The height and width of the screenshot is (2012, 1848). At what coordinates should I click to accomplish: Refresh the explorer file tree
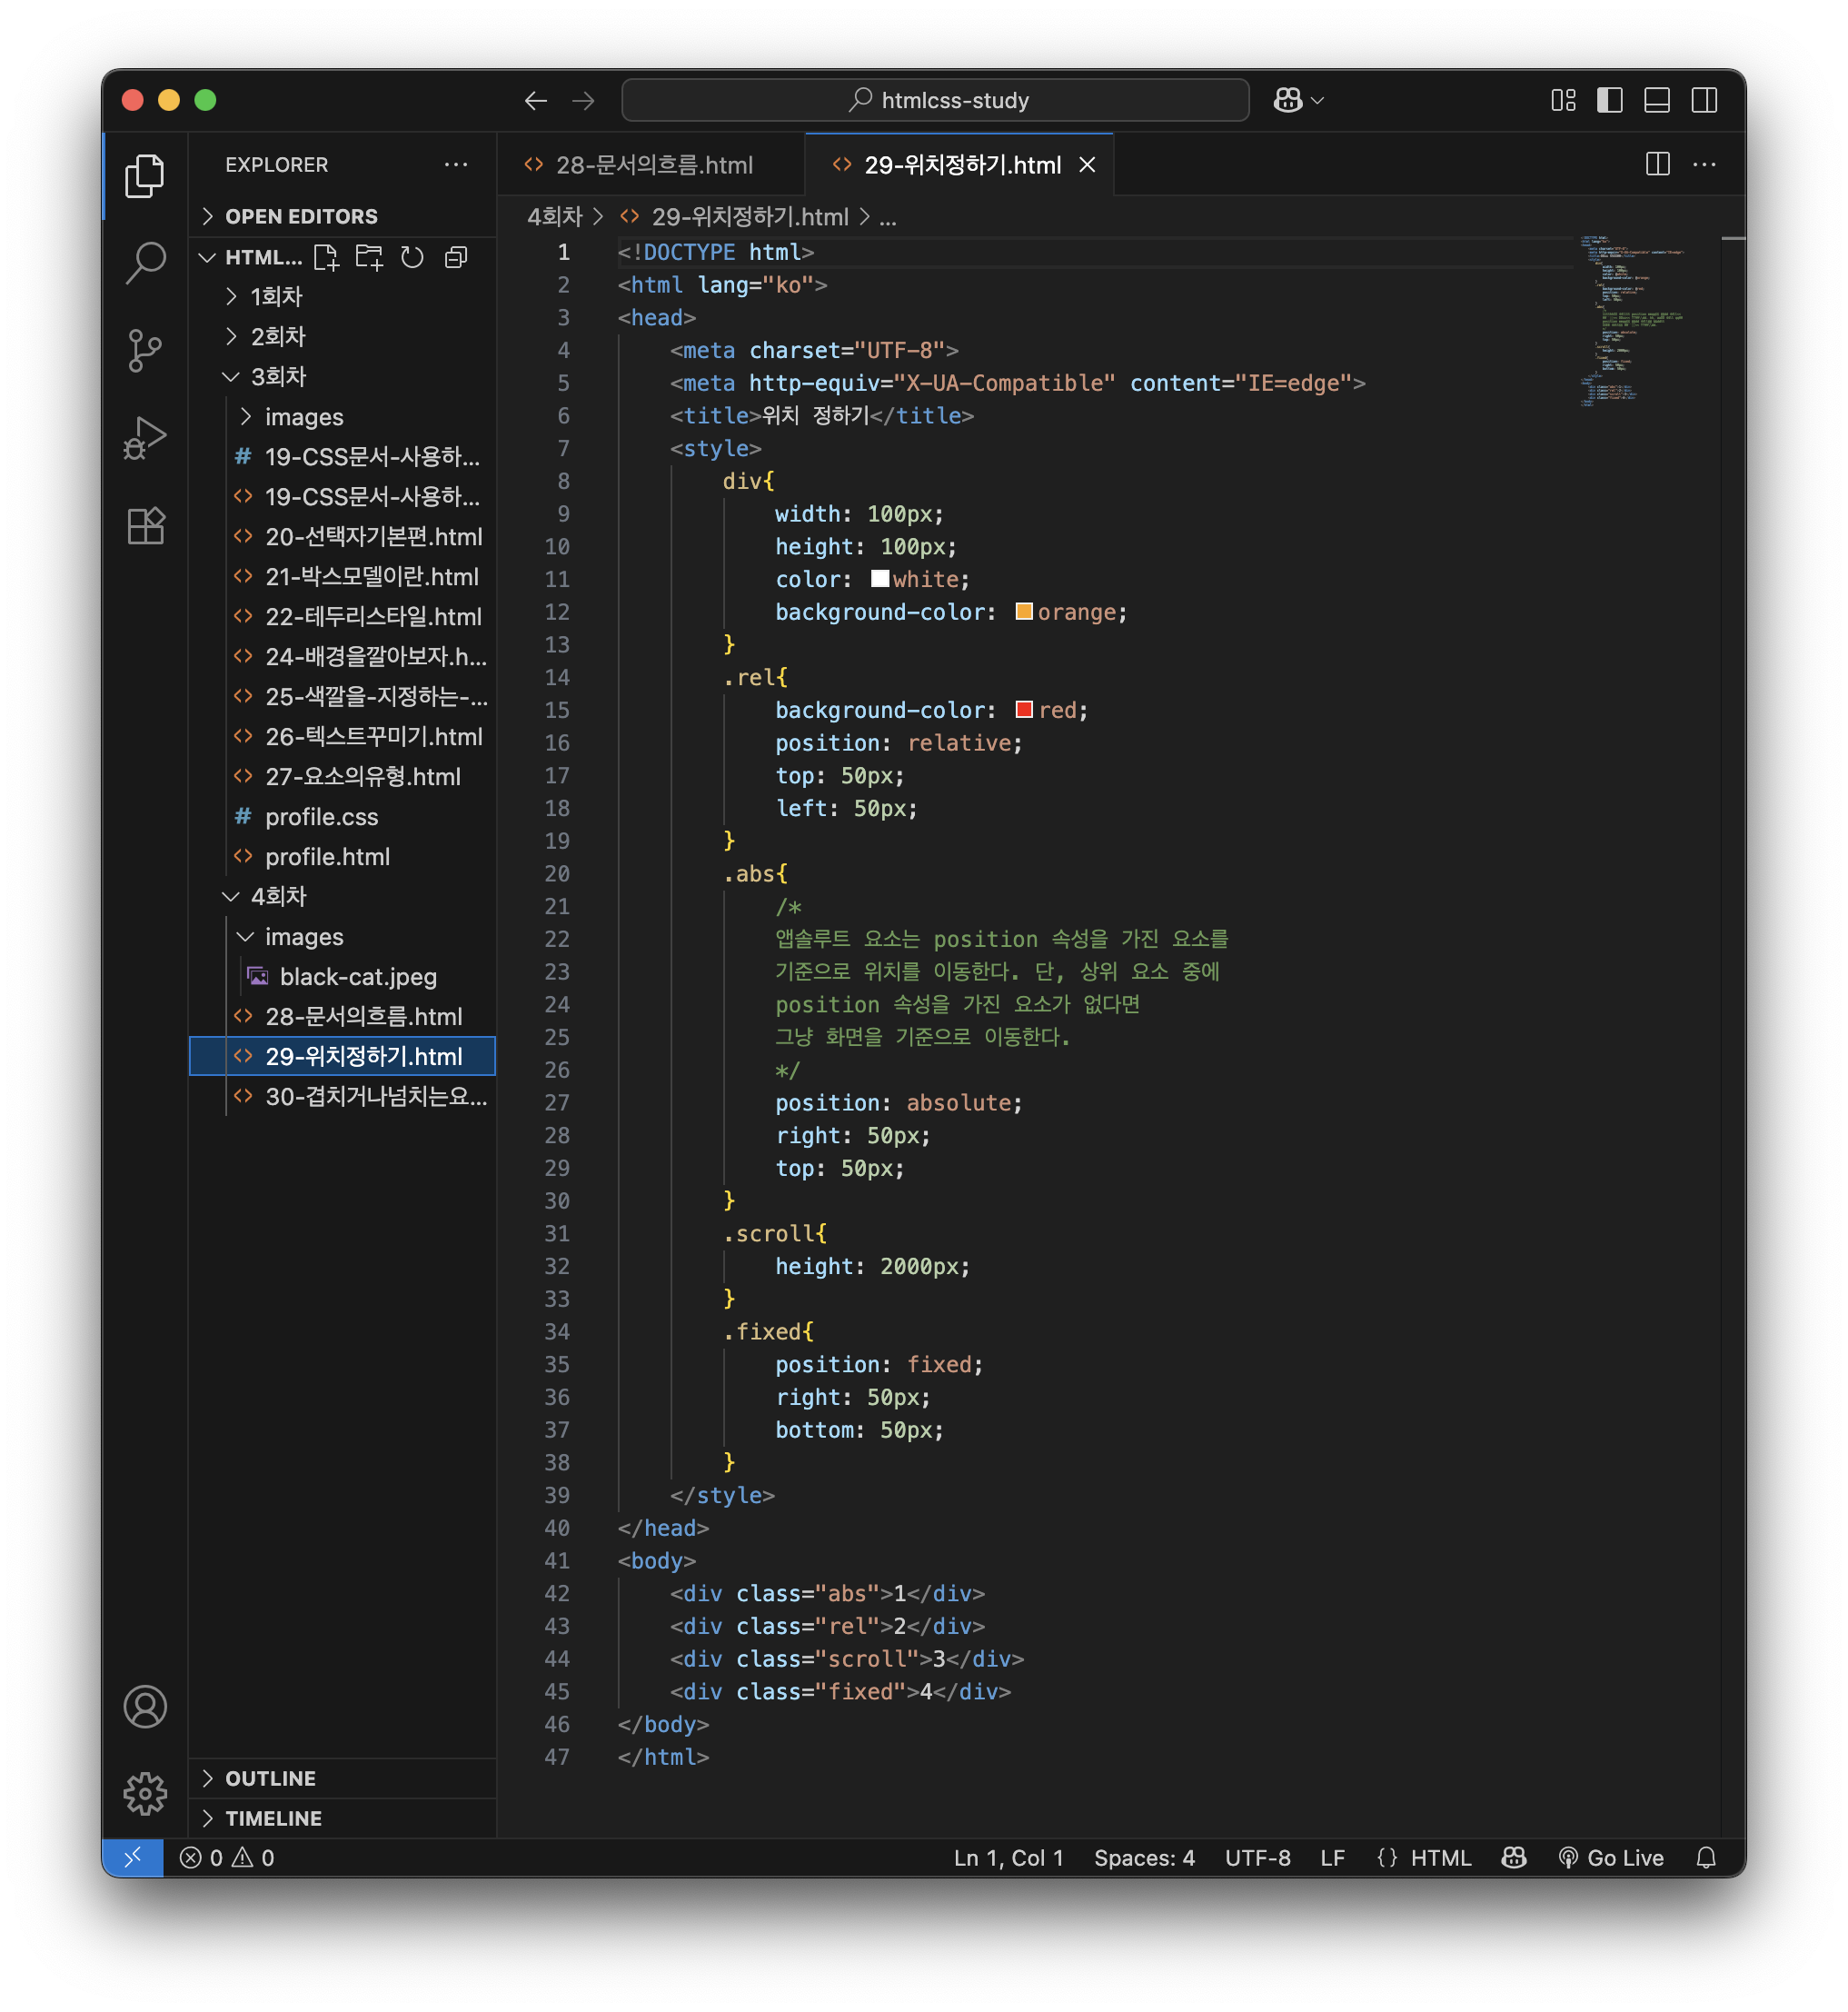pyautogui.click(x=412, y=257)
